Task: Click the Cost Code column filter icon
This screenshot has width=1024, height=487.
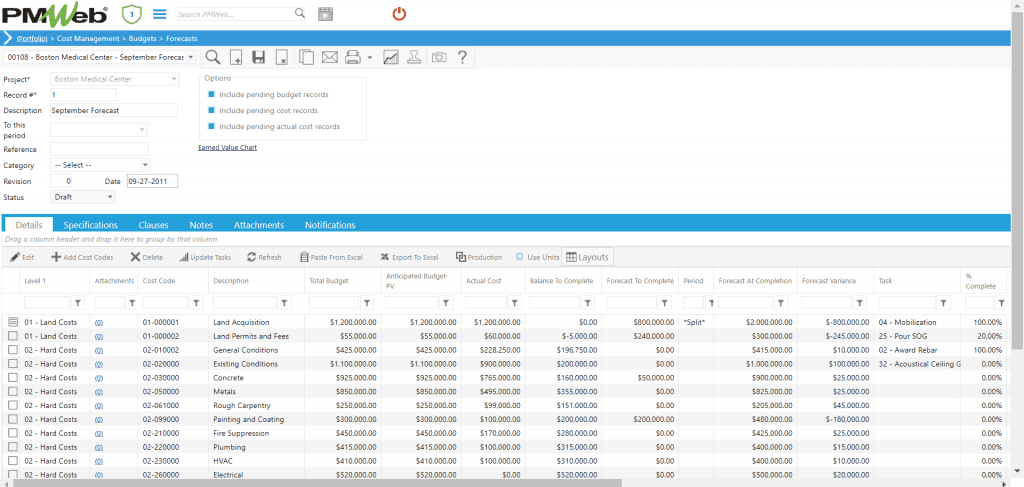Action: coord(197,303)
